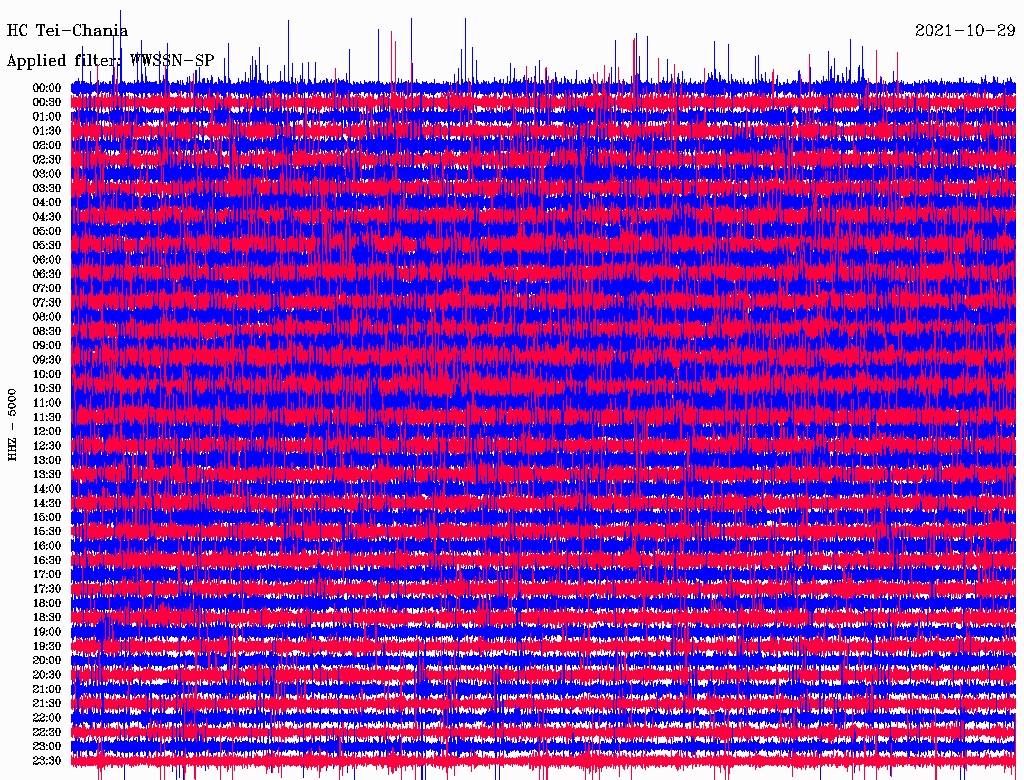Select the 12:30 time label

[47, 446]
